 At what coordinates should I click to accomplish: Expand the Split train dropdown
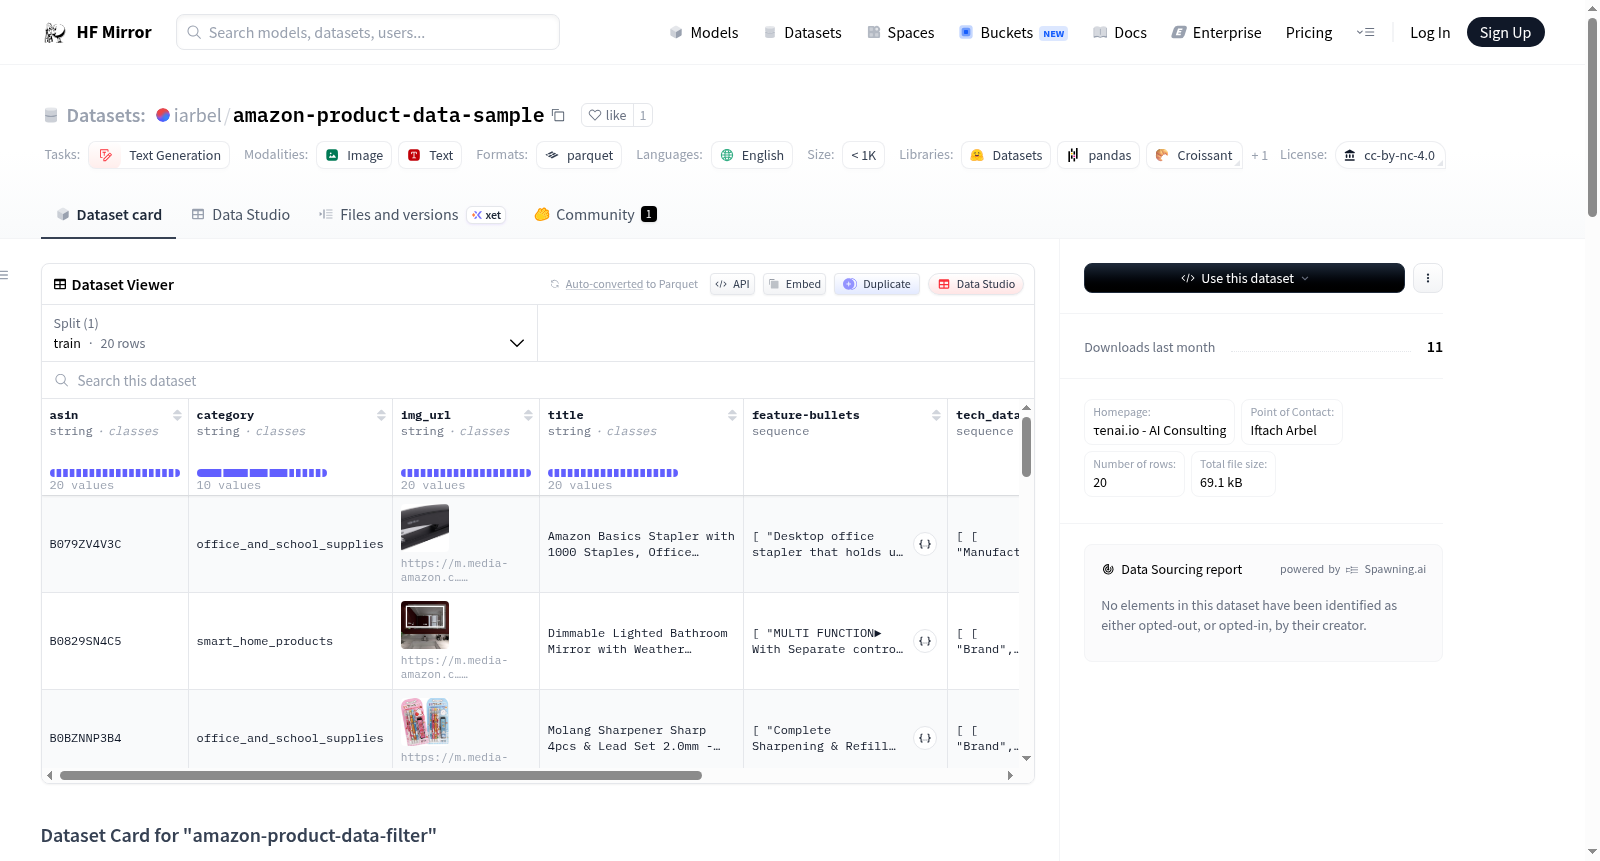(290, 333)
